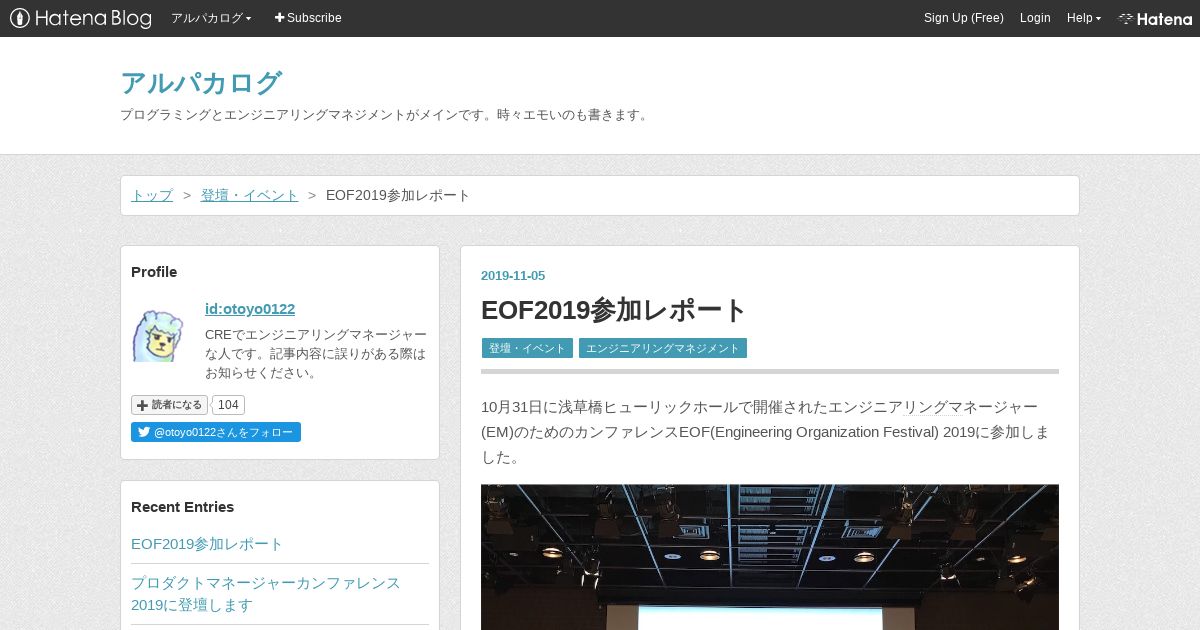Open the 登壇・イベント breadcrumb link
The height and width of the screenshot is (630, 1200).
(x=249, y=195)
